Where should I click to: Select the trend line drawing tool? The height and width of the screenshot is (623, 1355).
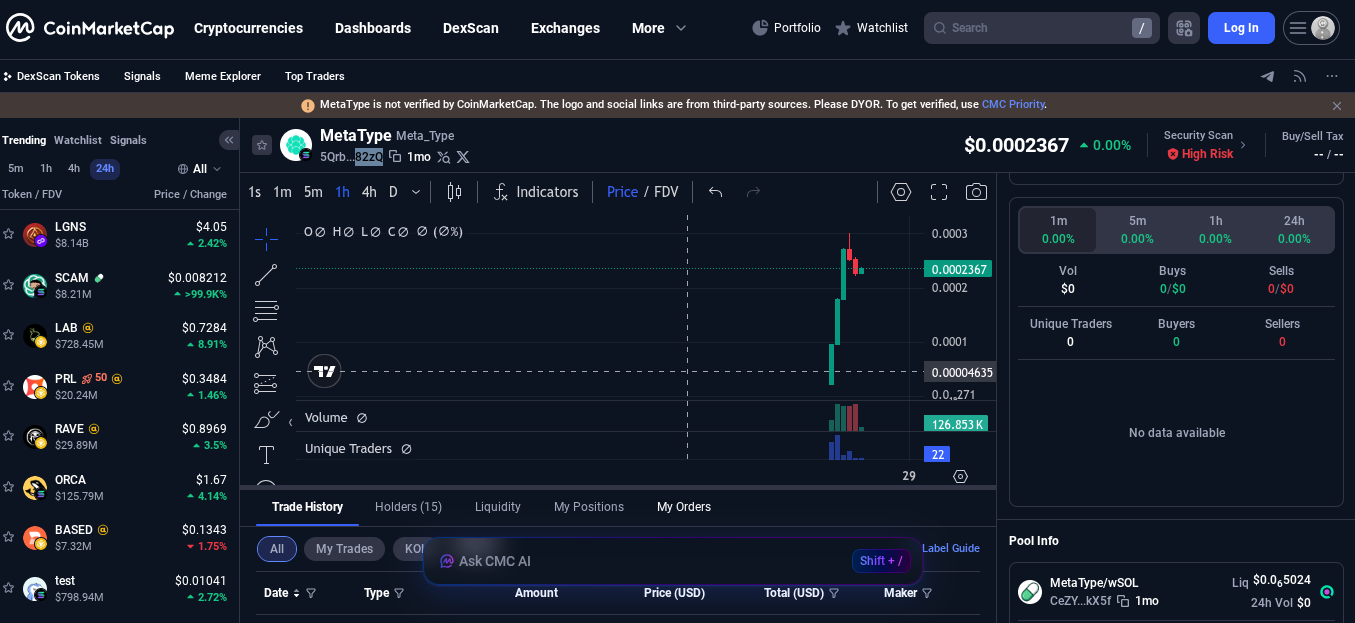[266, 275]
